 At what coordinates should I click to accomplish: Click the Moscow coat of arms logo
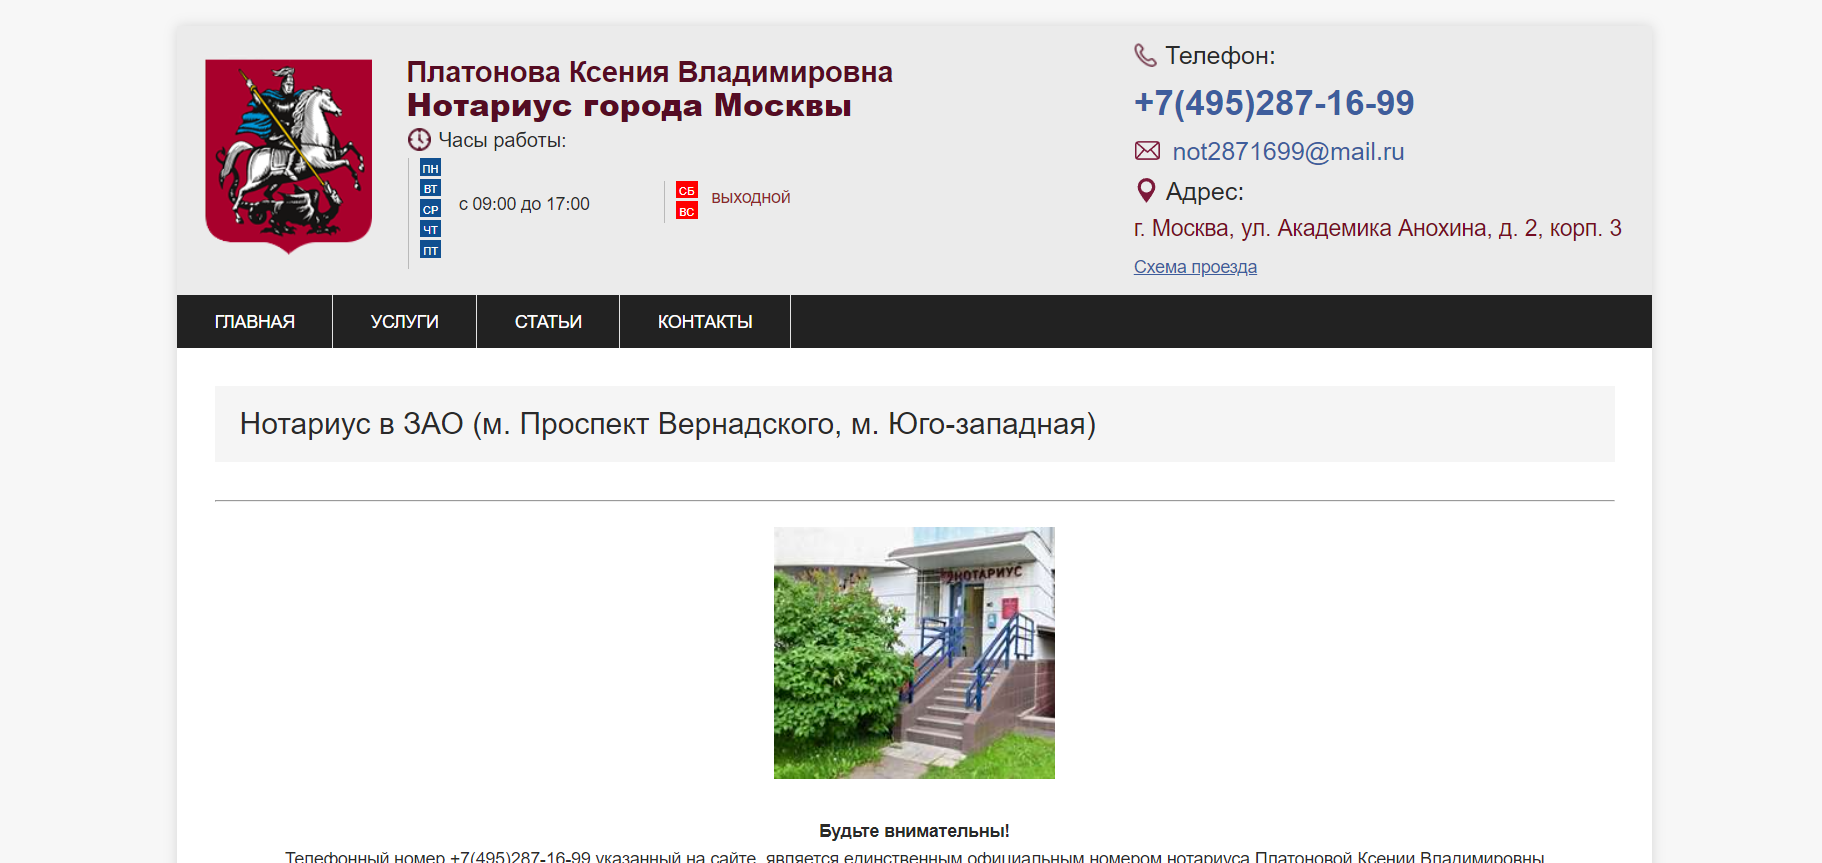[289, 156]
